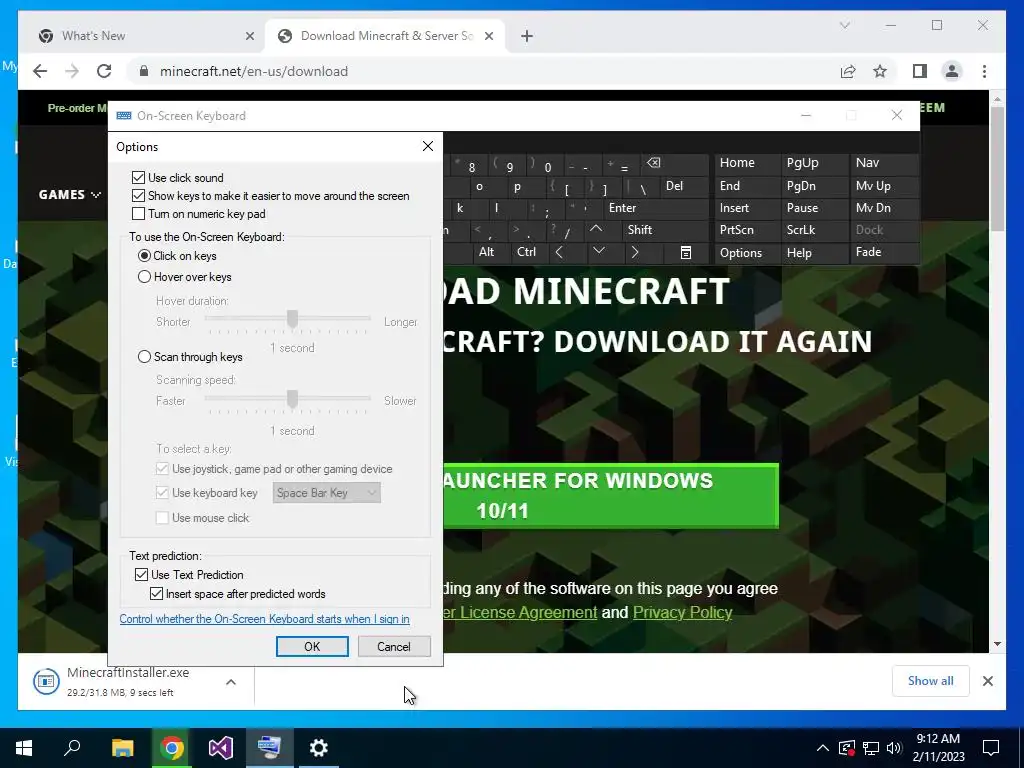Viewport: 1024px width, 768px height.
Task: Expand the GAMES menu on Minecraft site
Action: click(x=70, y=195)
